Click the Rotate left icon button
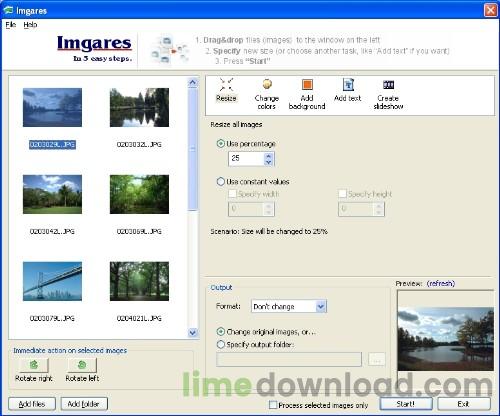This screenshot has height=416, width=500. tap(82, 365)
